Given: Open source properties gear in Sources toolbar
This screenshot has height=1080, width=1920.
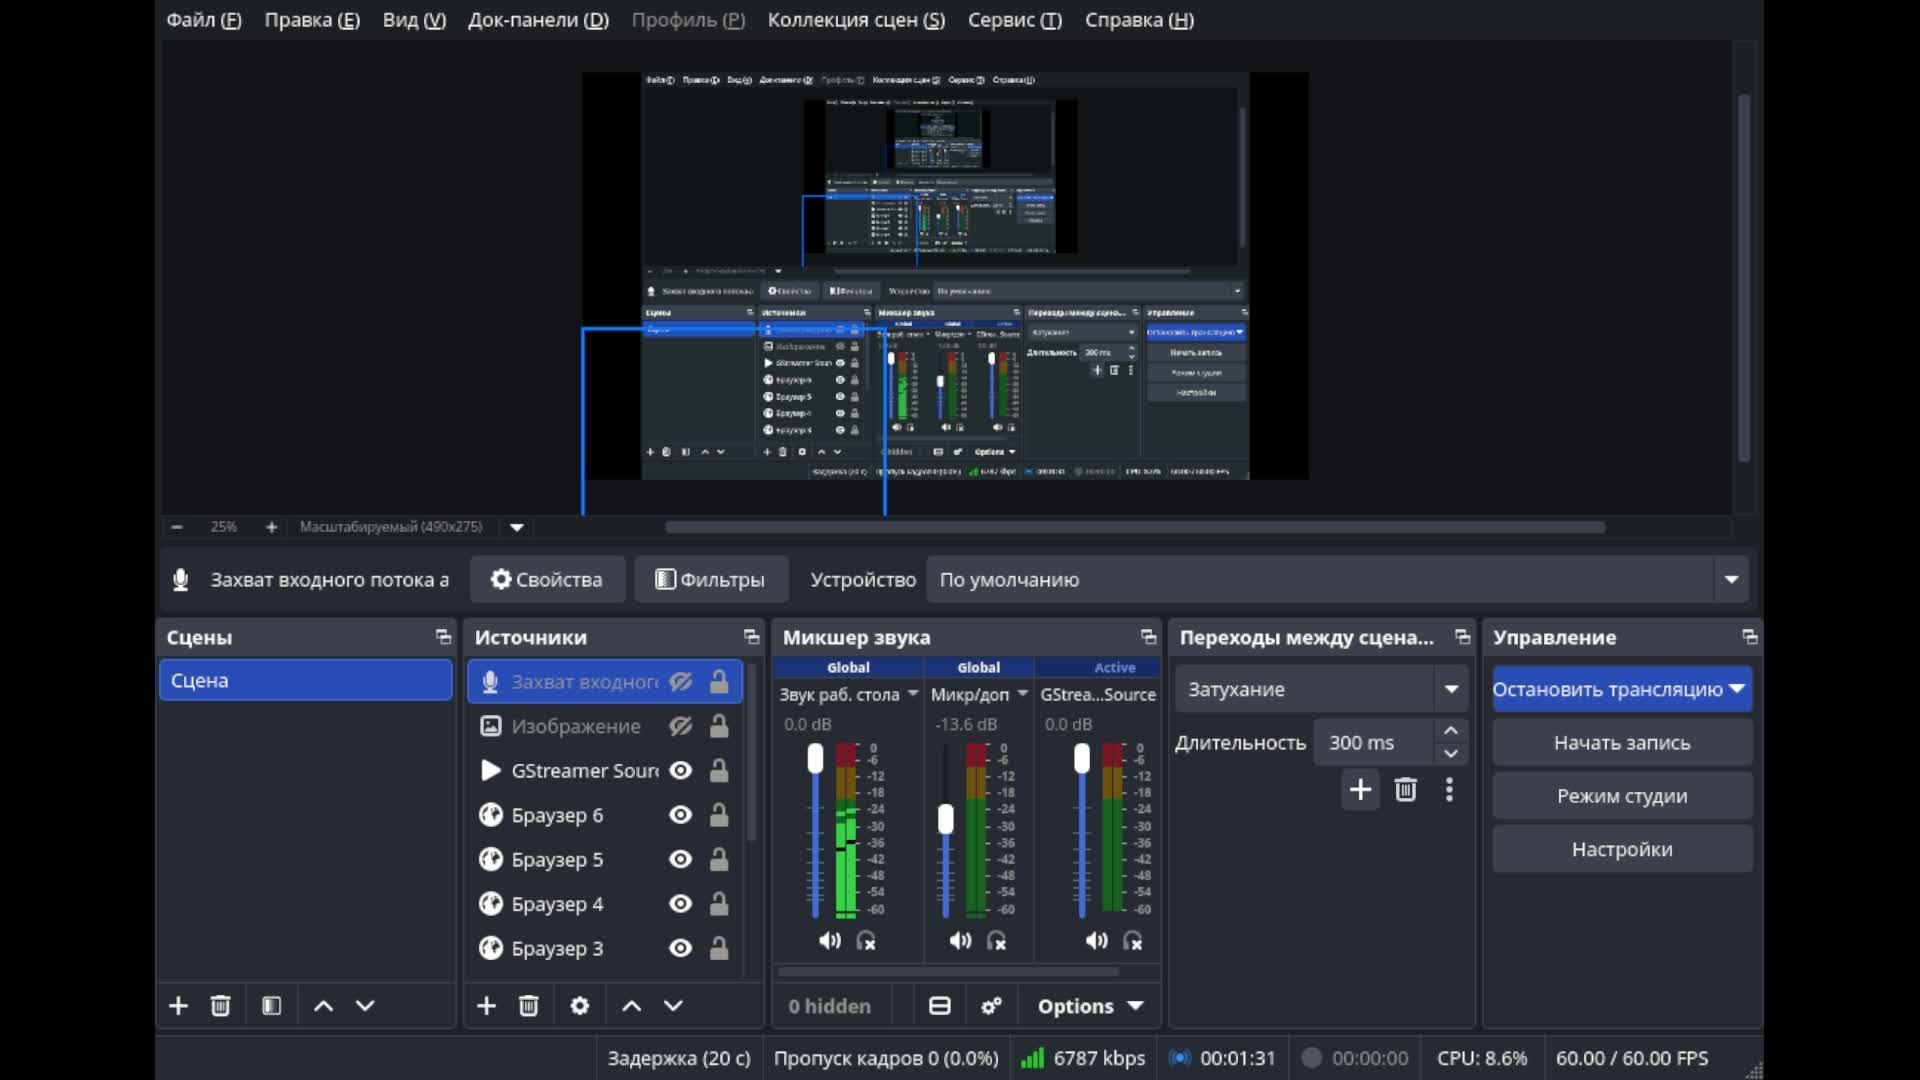Looking at the screenshot, I should click(580, 1006).
